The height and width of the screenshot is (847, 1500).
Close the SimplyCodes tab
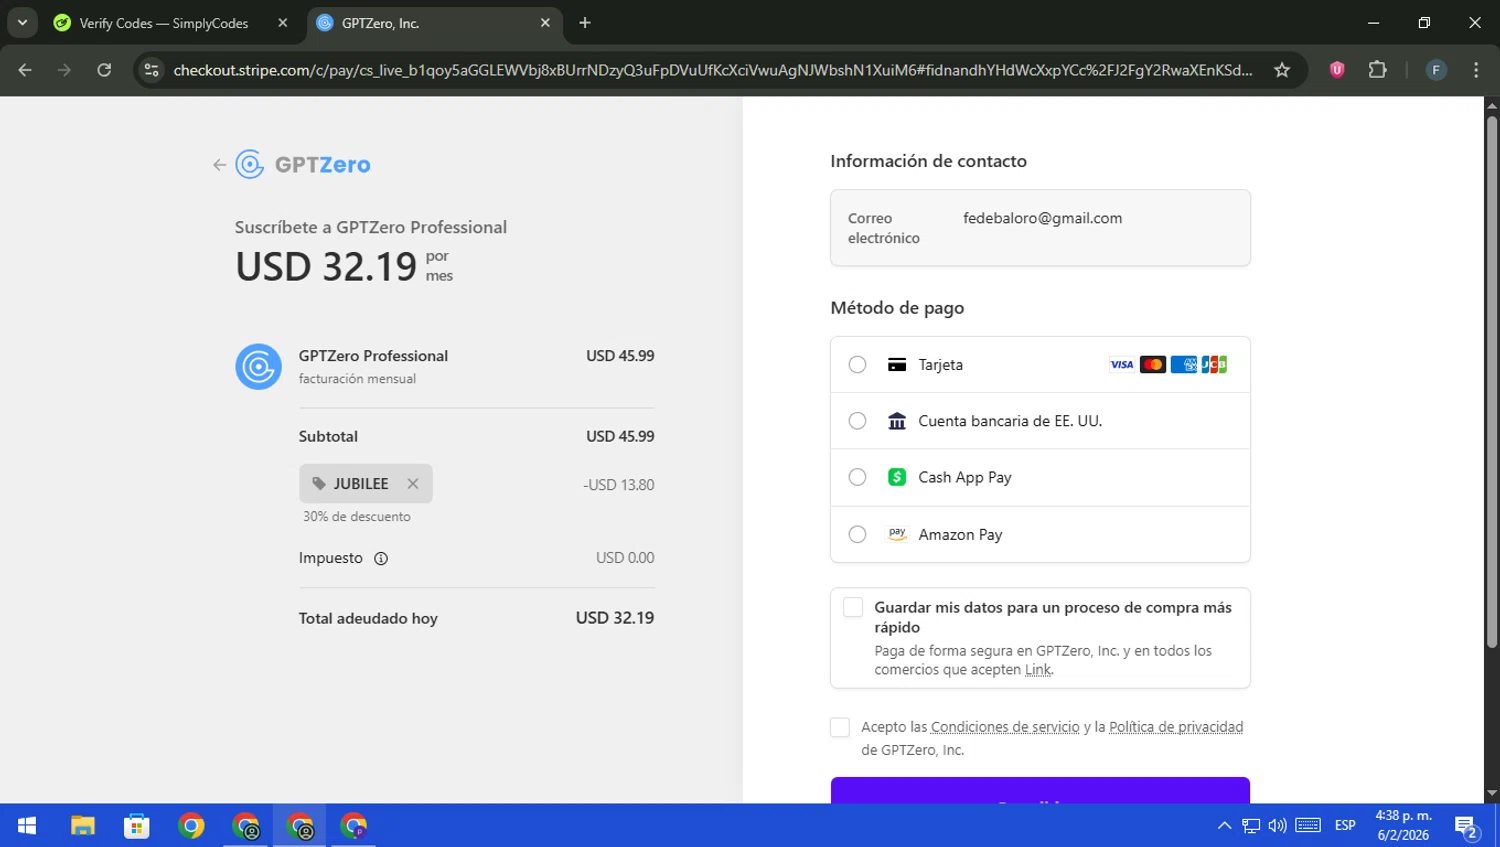(283, 23)
